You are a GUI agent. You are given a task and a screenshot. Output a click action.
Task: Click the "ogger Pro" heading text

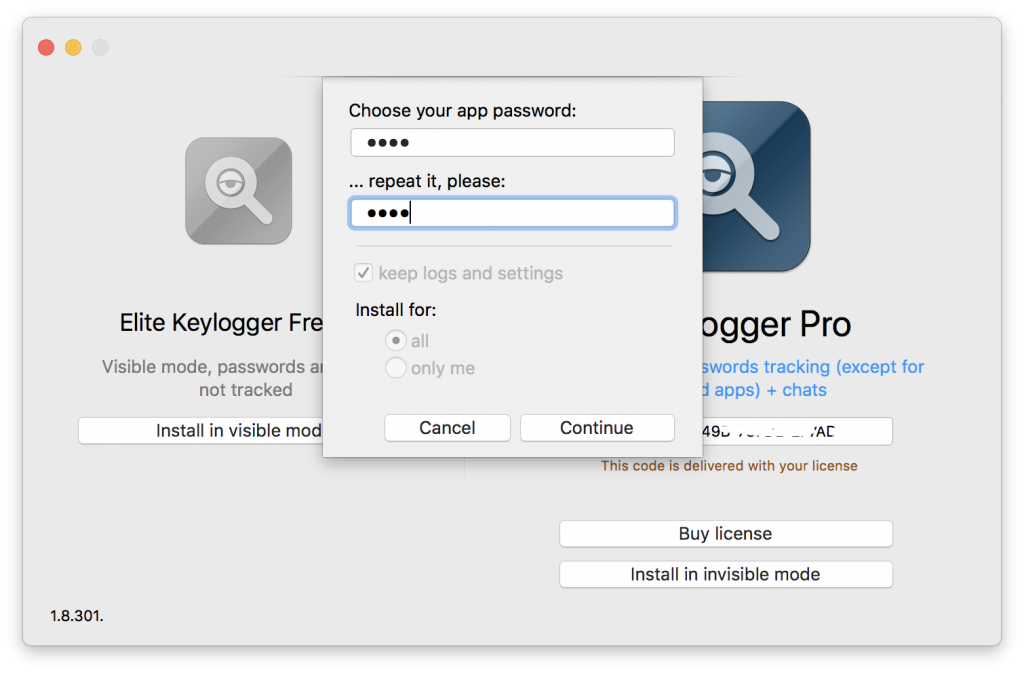(x=776, y=325)
